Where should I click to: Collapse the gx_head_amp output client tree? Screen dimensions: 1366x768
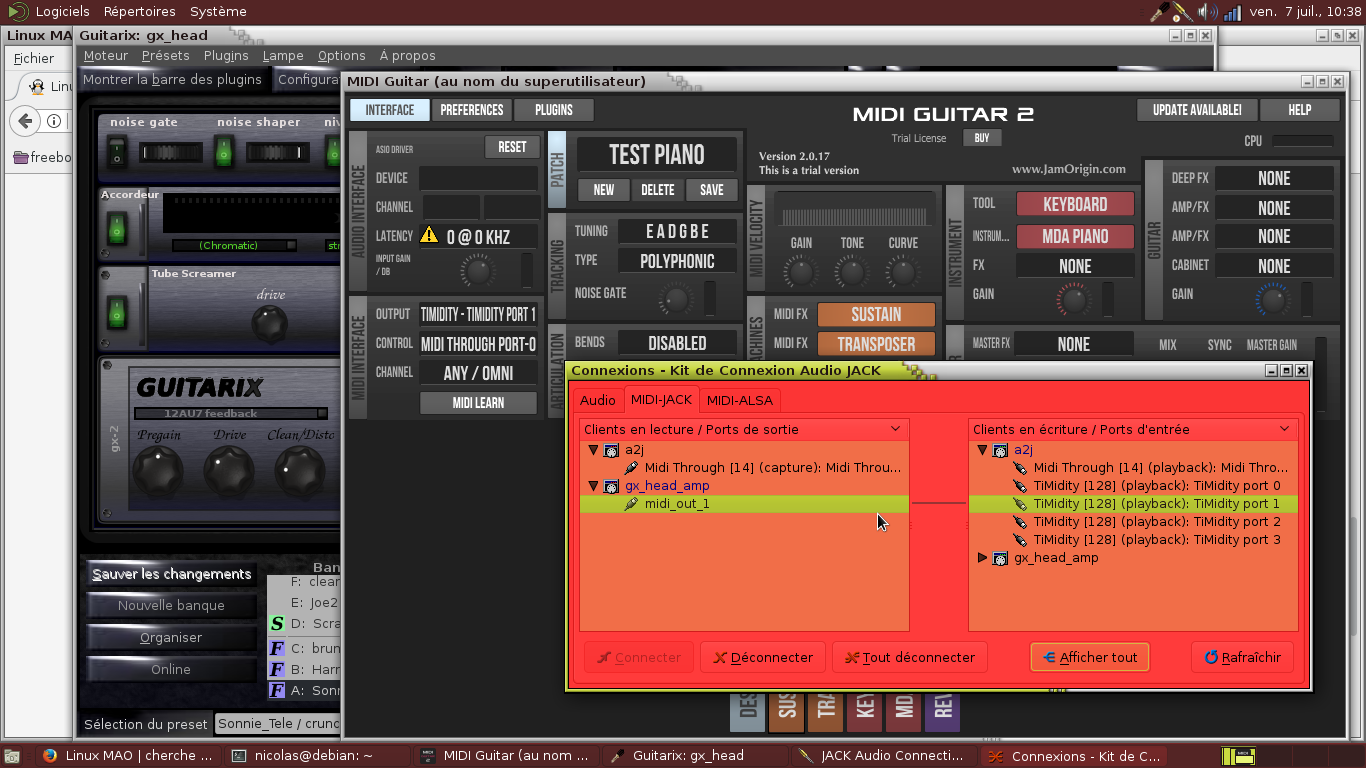[x=593, y=486]
